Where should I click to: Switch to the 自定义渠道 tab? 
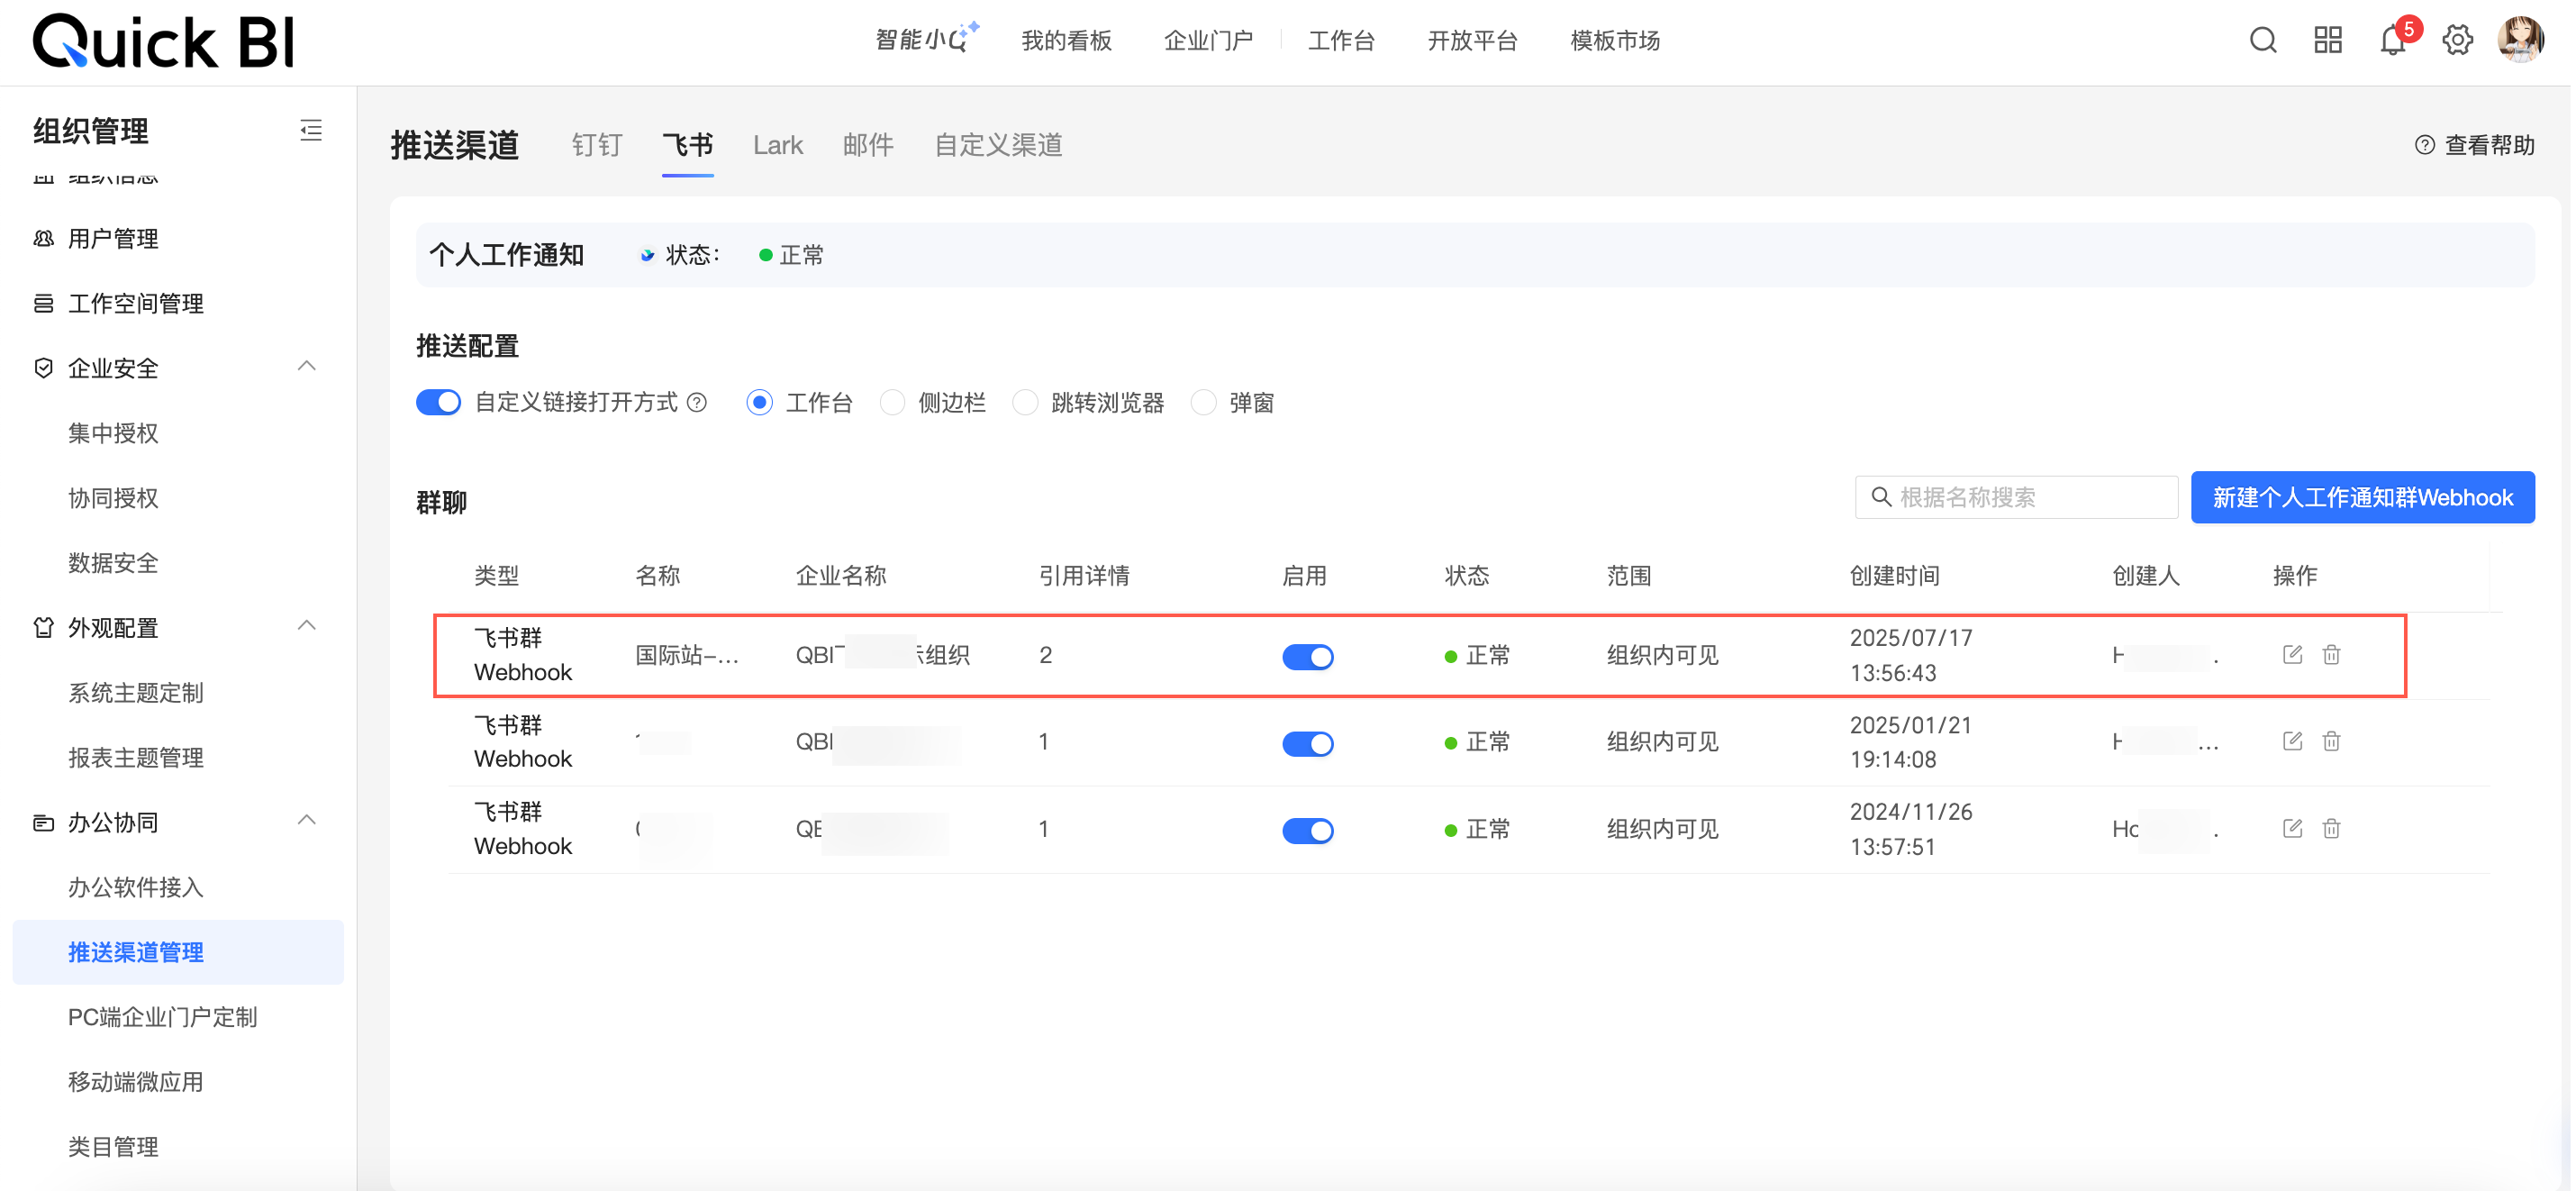998,145
